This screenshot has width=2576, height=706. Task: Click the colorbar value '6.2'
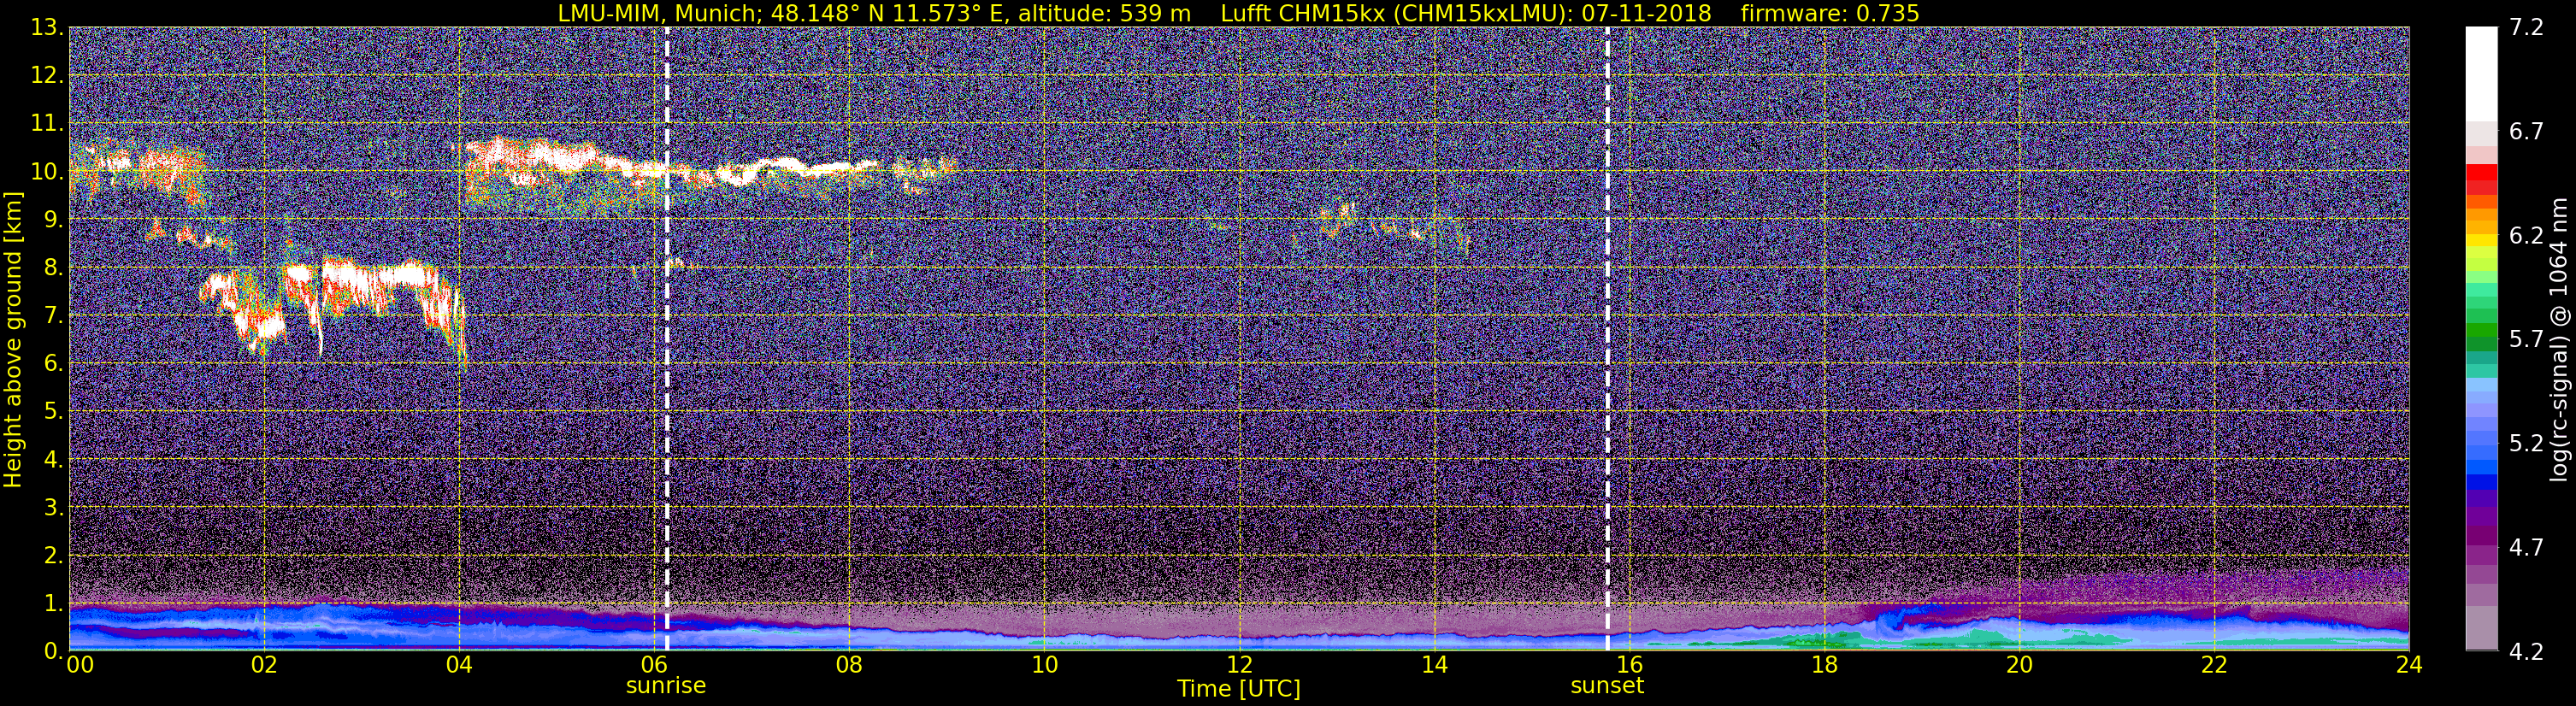(2526, 236)
